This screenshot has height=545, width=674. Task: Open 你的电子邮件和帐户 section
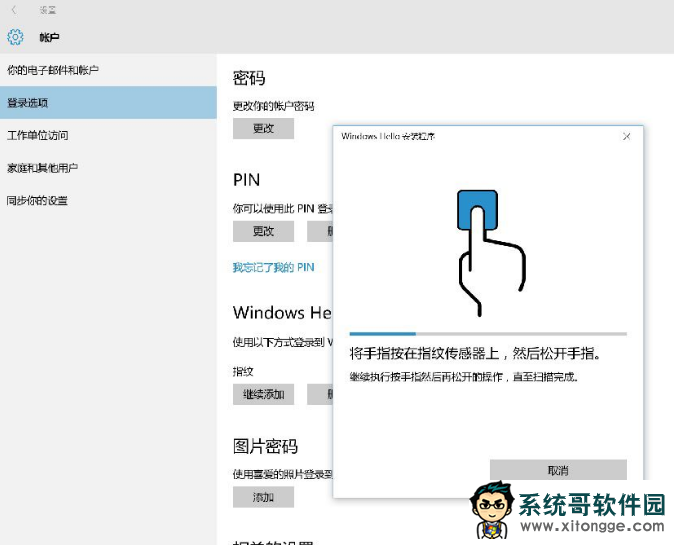tap(108, 70)
